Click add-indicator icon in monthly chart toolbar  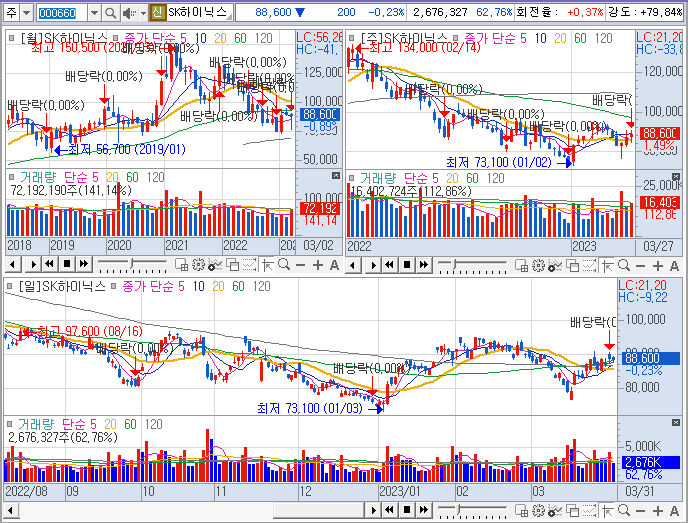click(x=215, y=265)
